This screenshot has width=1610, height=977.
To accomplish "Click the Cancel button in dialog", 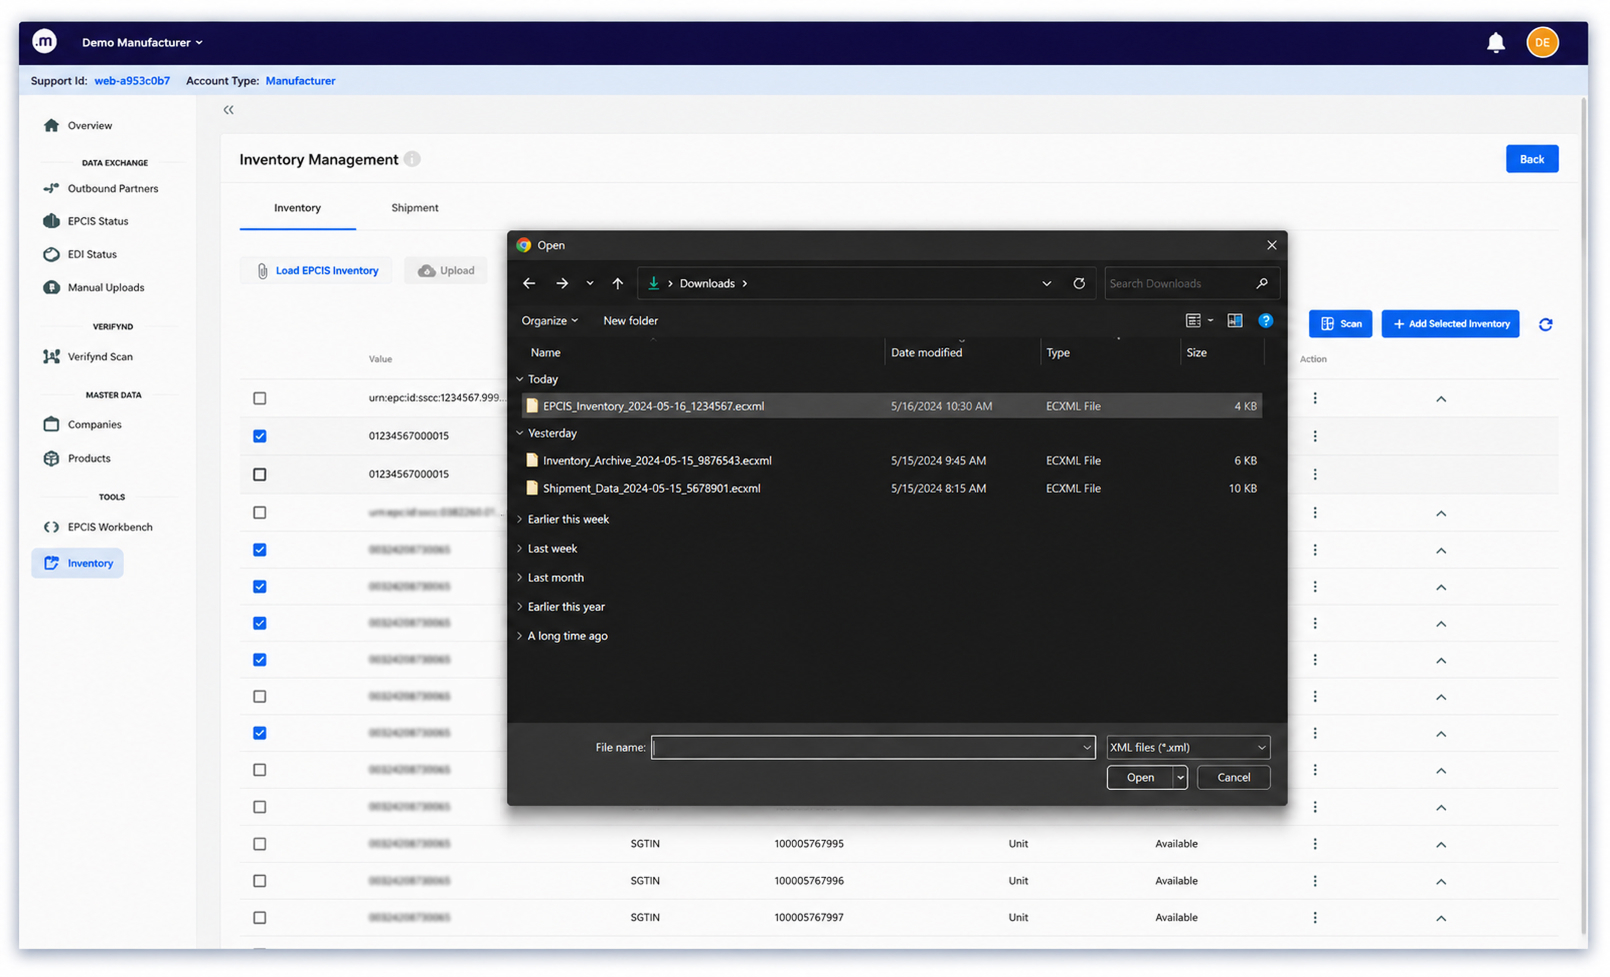I will [1233, 777].
